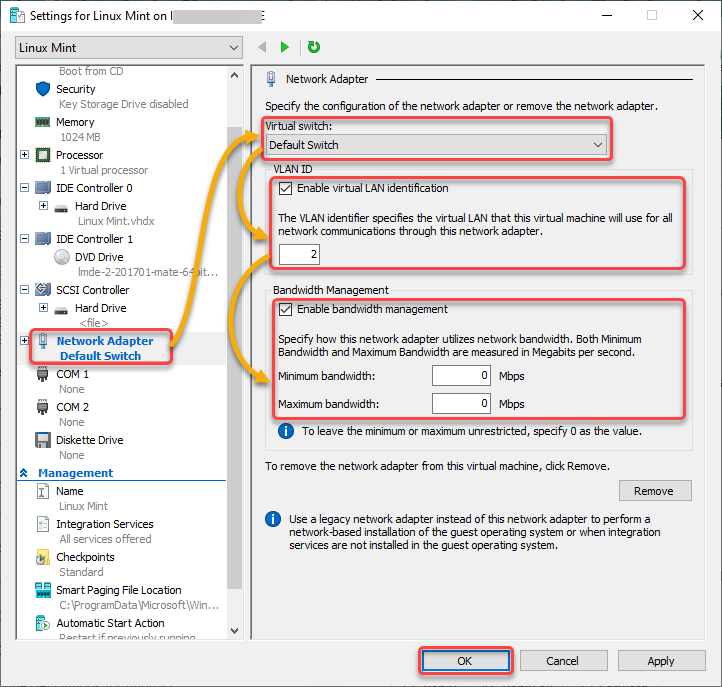Screen dimensions: 722x687
Task: Select the Smart Paging File Location icon
Action: click(x=43, y=590)
